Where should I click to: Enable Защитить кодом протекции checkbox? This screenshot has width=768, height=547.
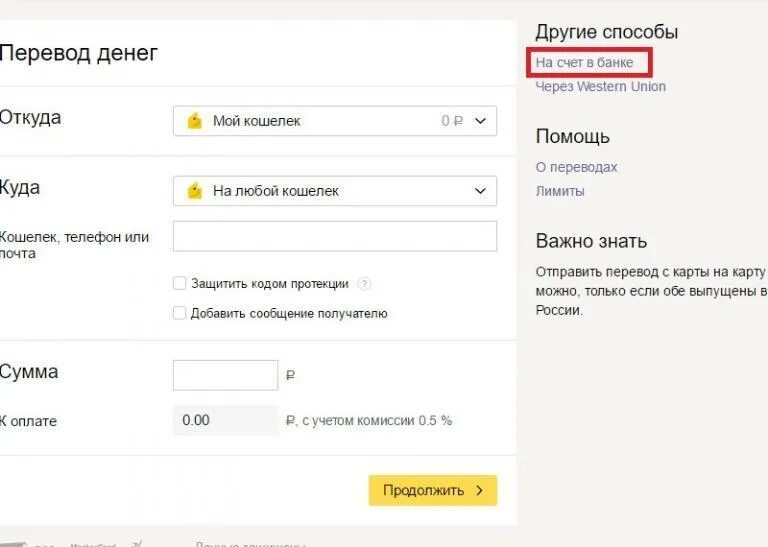click(179, 283)
